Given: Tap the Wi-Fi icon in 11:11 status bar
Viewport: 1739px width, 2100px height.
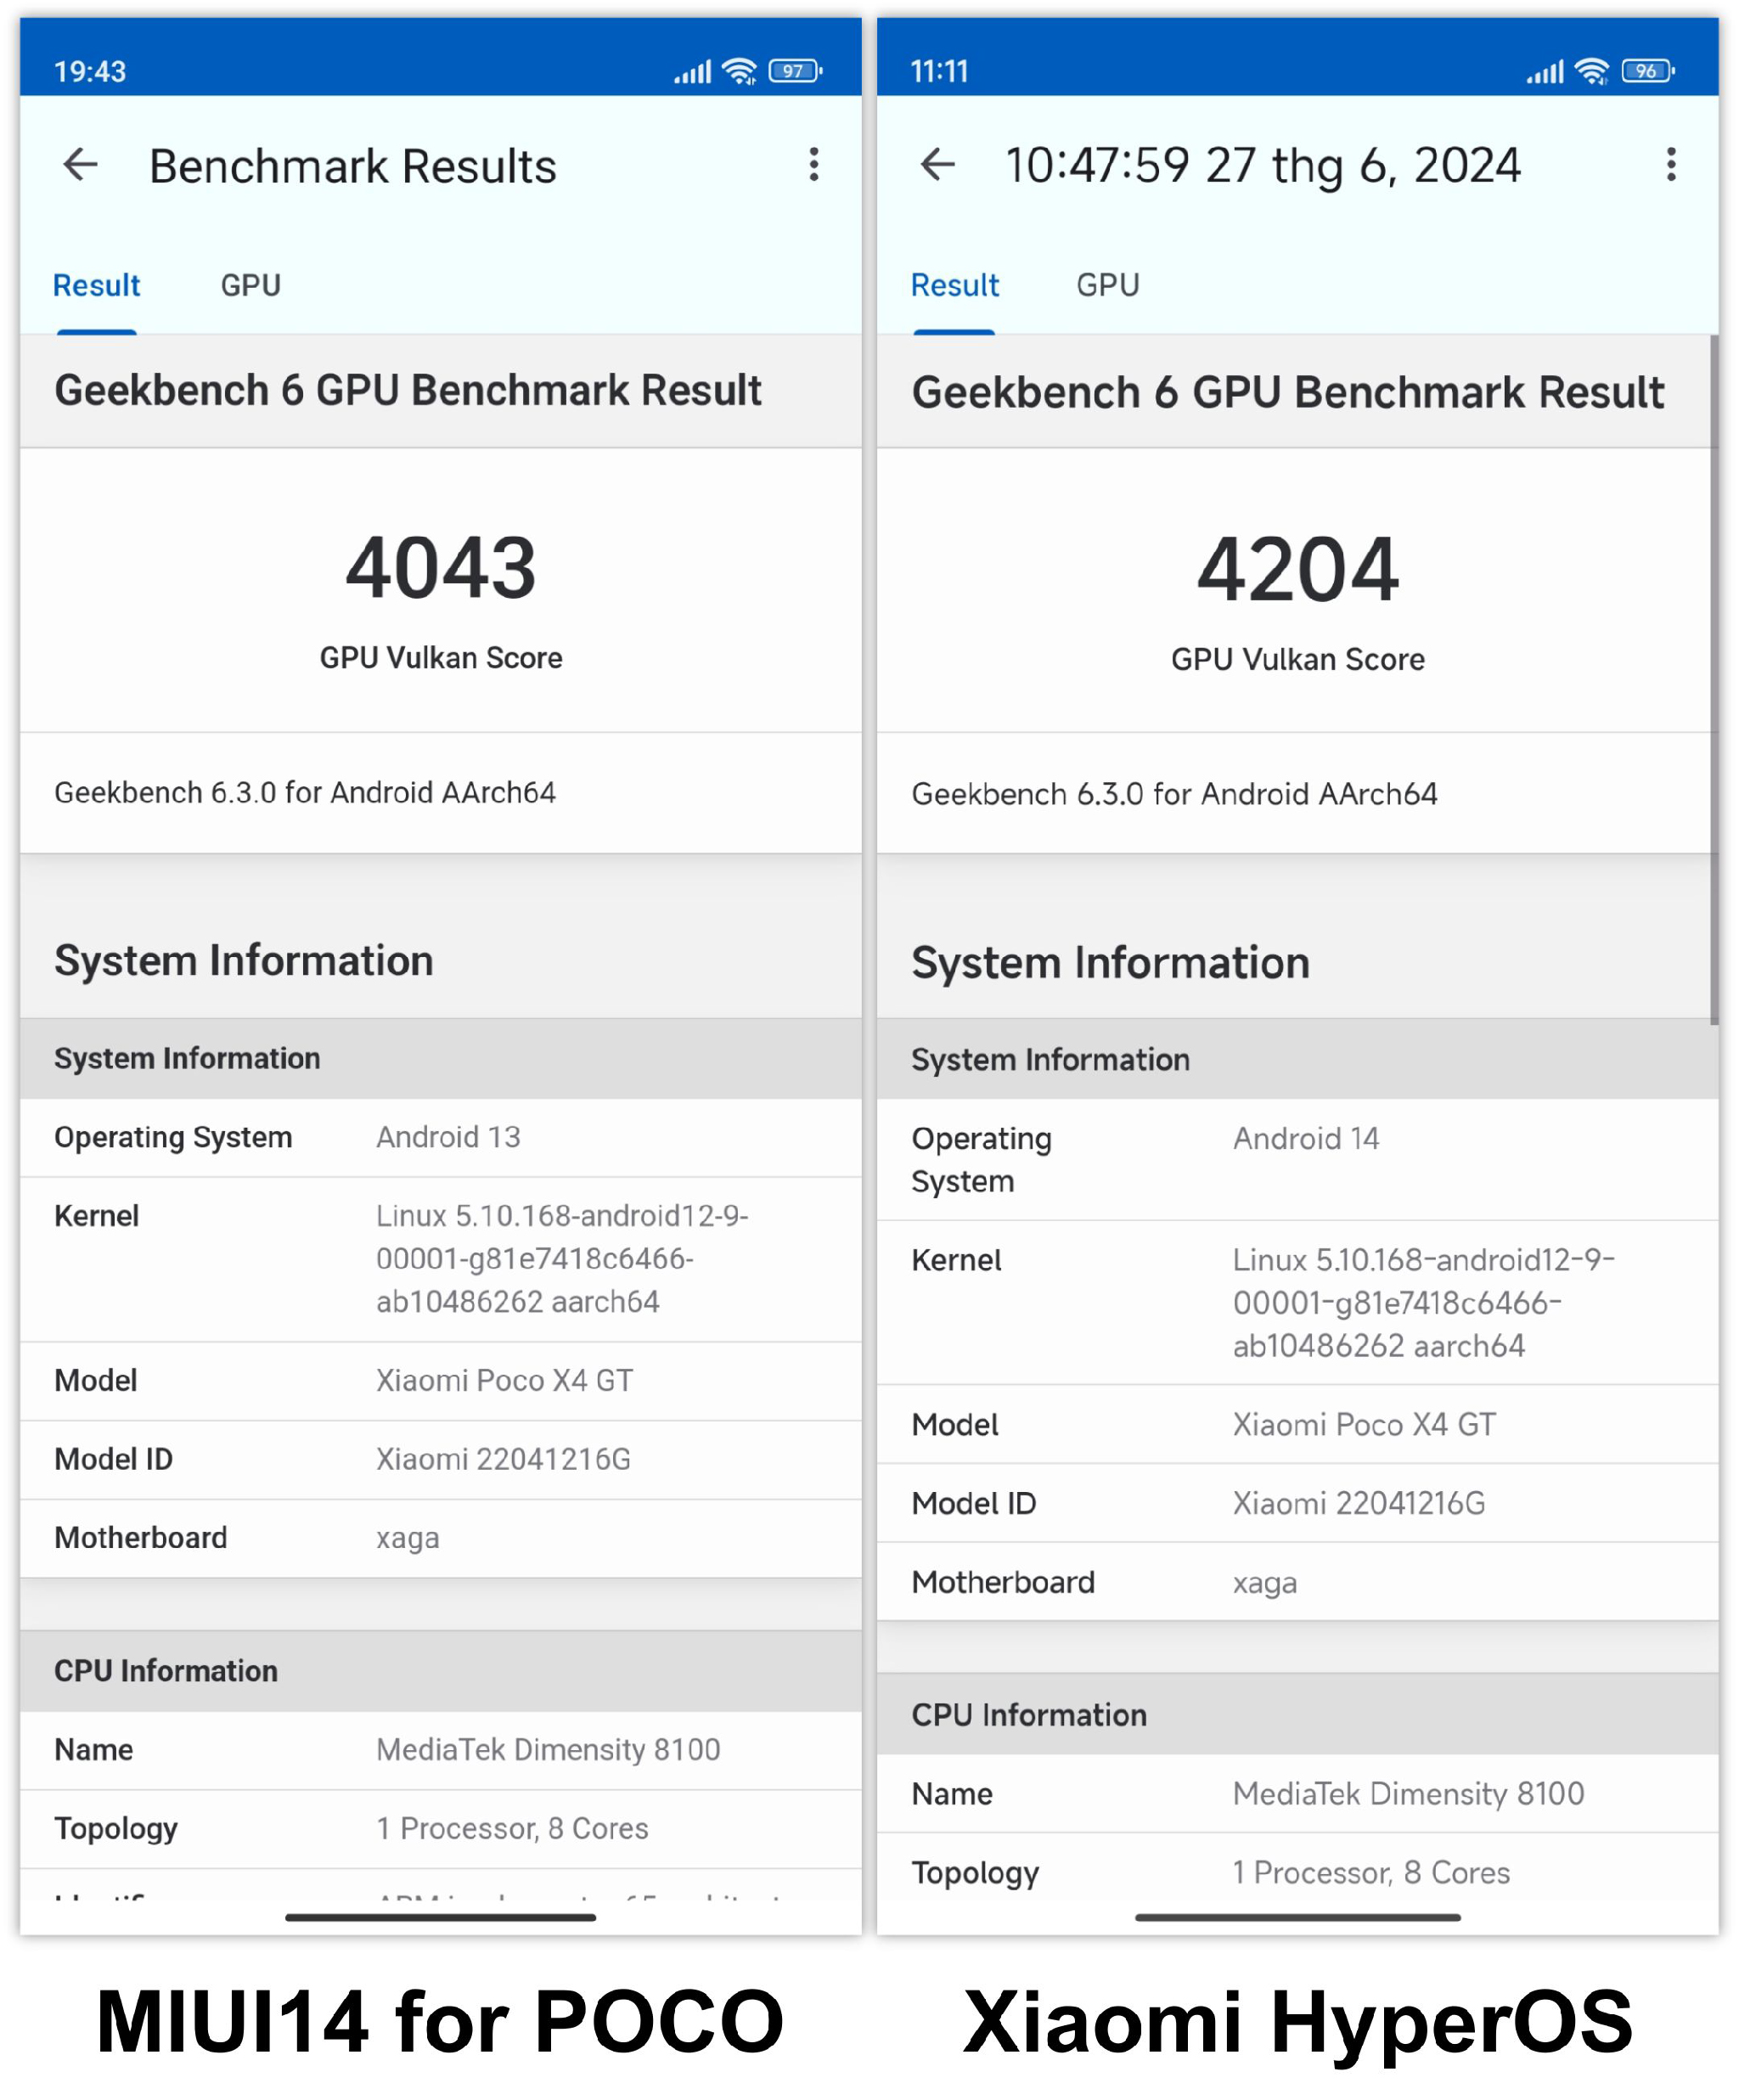Looking at the screenshot, I should pos(1592,71).
